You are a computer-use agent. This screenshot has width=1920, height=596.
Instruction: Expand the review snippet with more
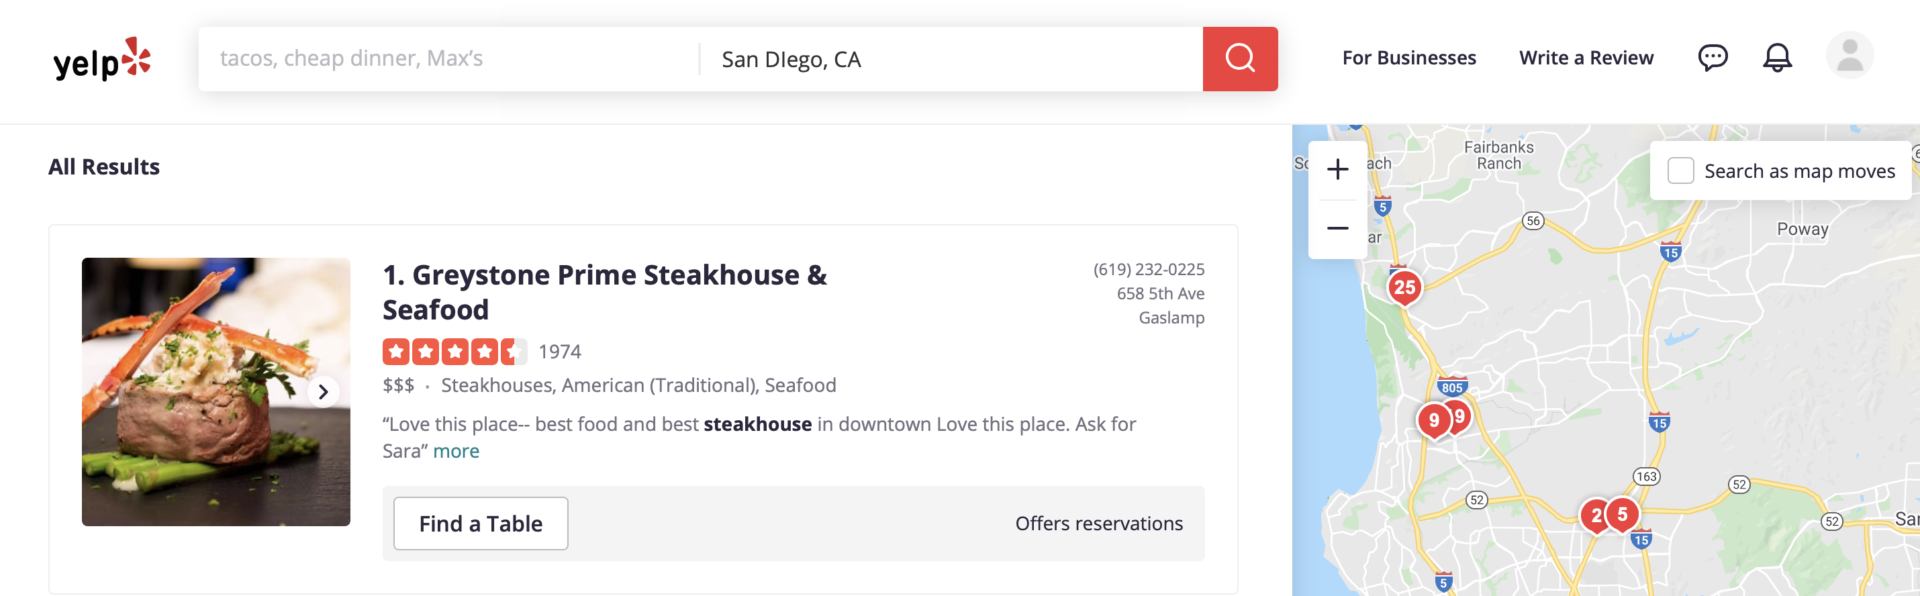456,451
